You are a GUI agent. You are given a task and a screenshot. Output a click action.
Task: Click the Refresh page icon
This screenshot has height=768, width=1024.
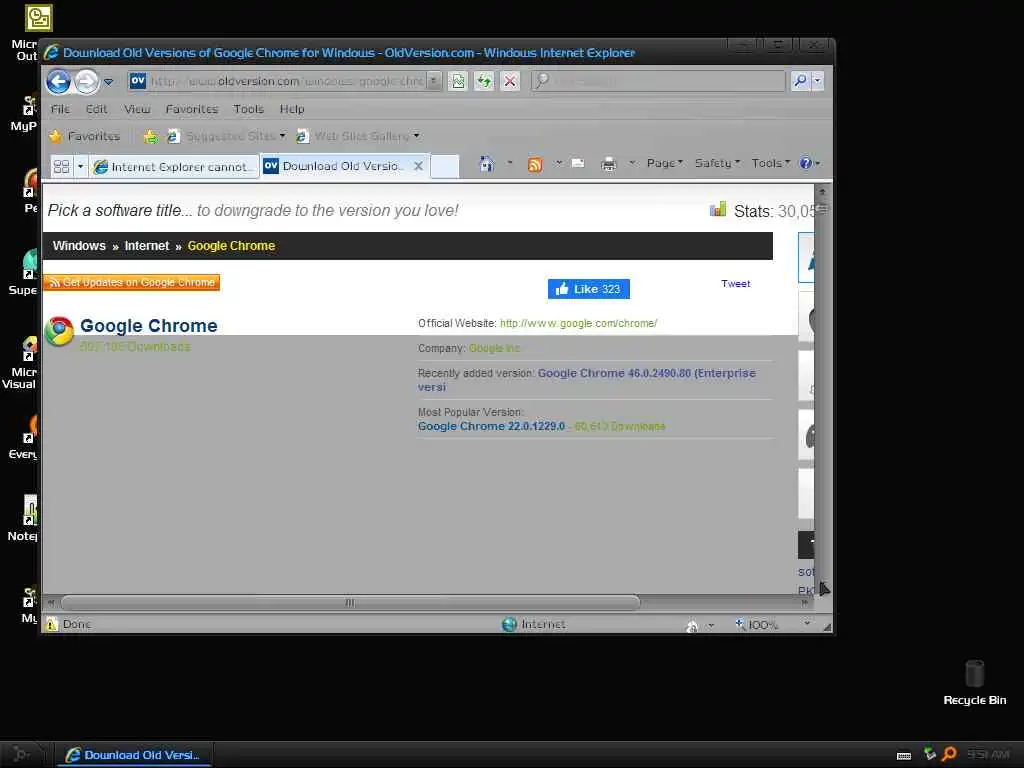(484, 81)
